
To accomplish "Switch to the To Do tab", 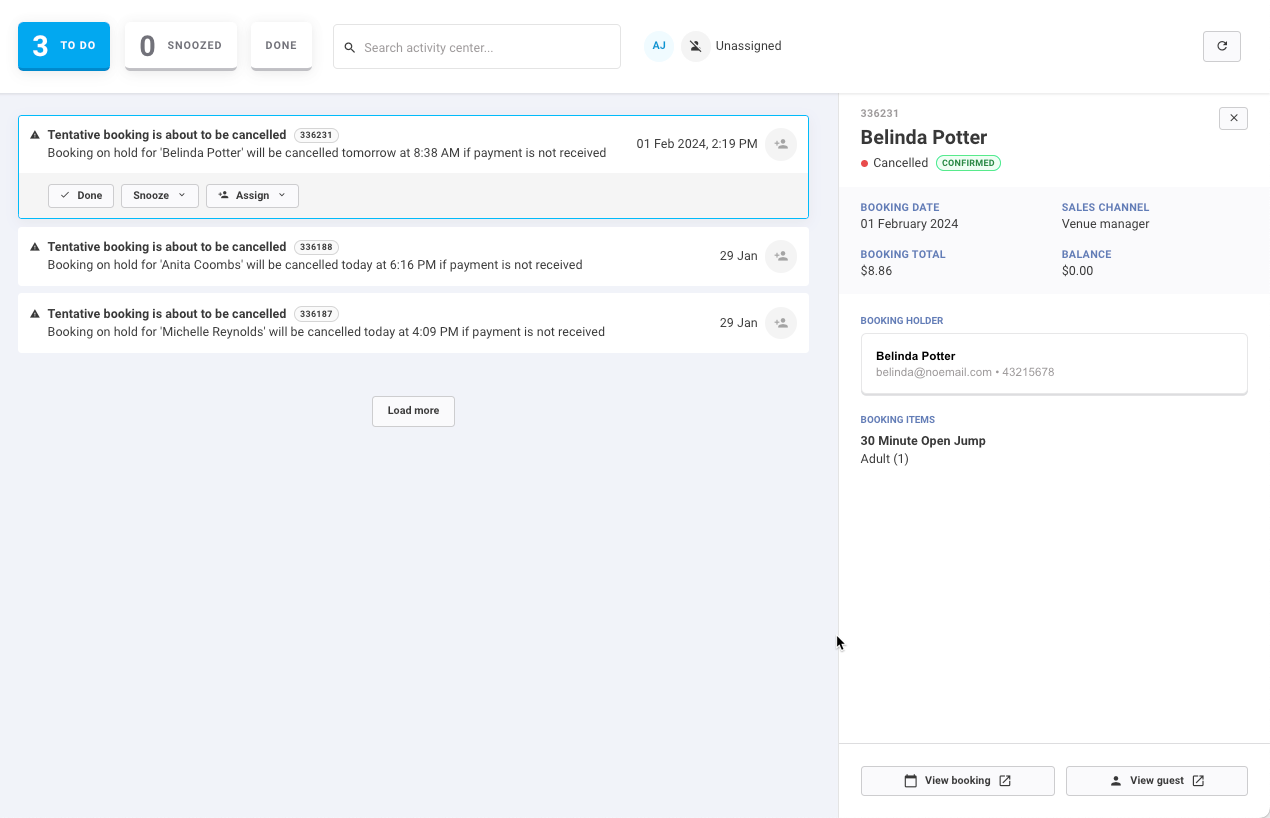I will point(64,46).
